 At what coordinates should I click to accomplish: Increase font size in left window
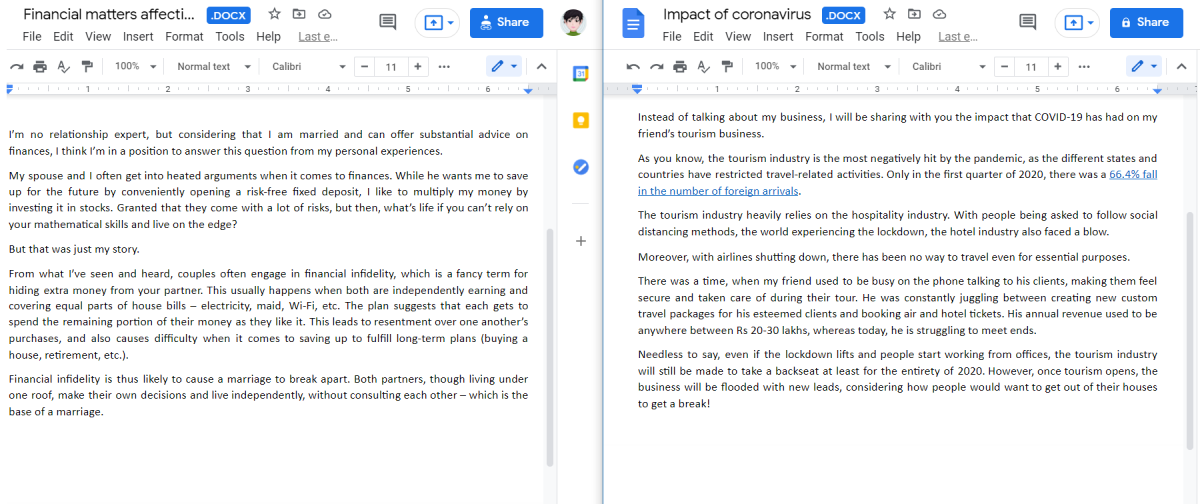(x=417, y=67)
